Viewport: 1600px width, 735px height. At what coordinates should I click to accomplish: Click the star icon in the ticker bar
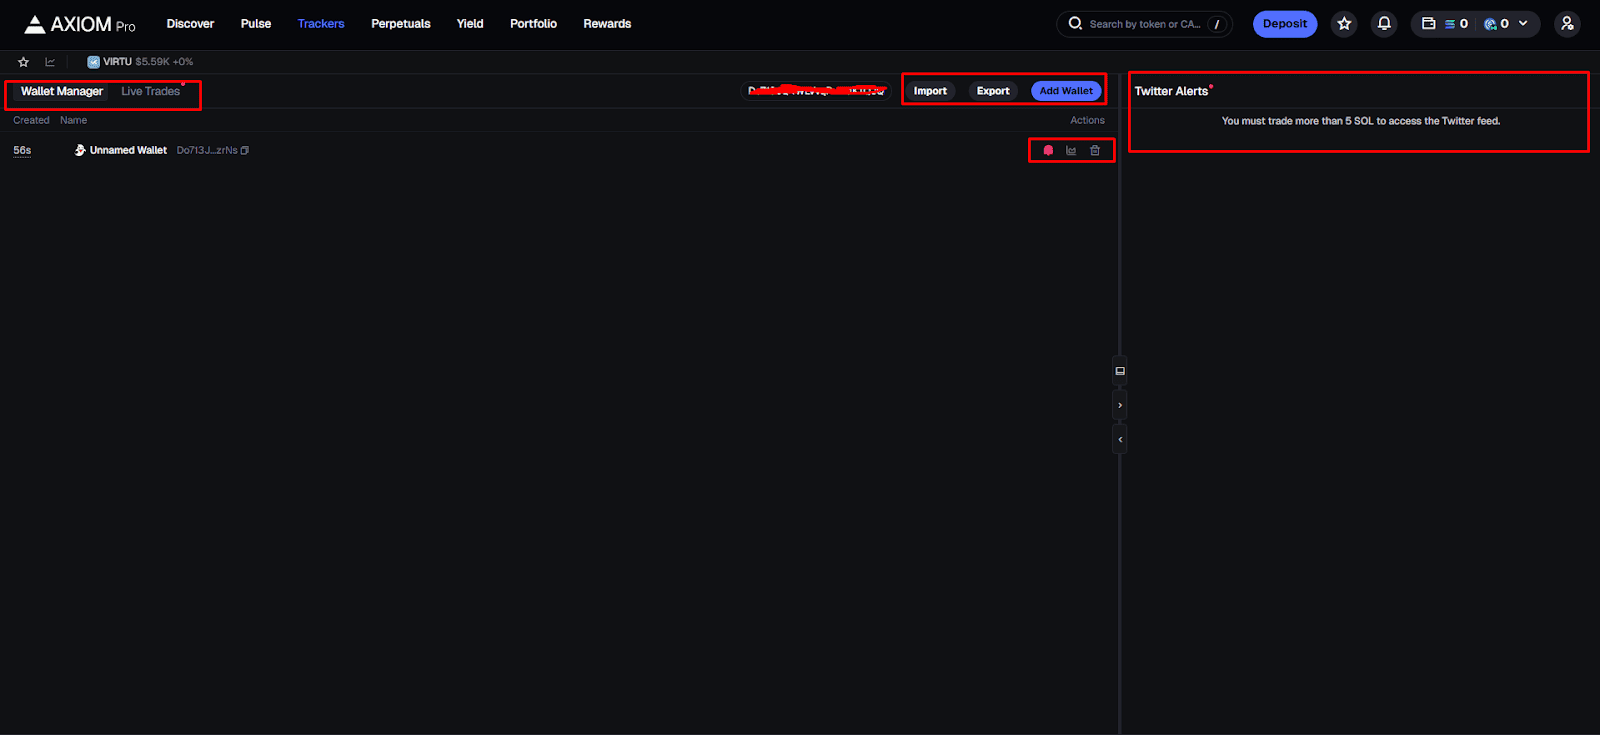click(x=24, y=62)
